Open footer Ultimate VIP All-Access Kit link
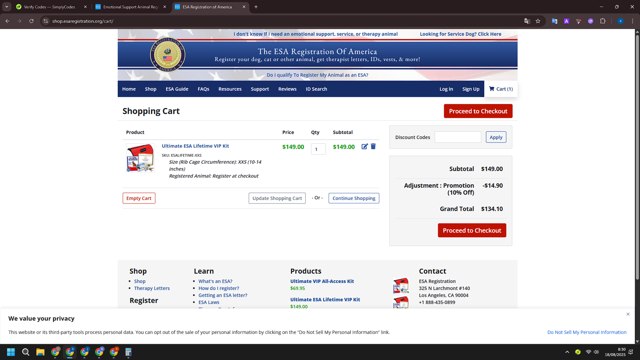Image resolution: width=640 pixels, height=360 pixels. [322, 281]
